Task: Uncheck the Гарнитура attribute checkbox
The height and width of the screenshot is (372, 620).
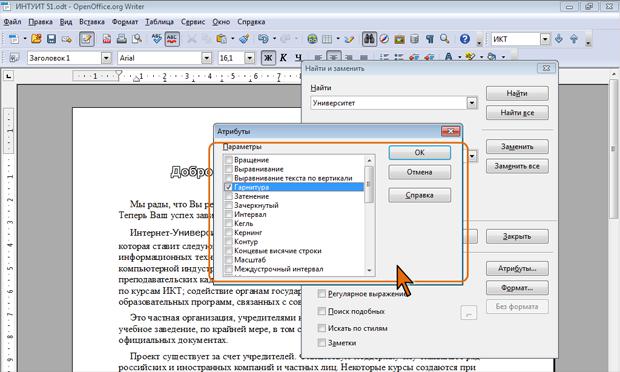Action: pos(229,187)
